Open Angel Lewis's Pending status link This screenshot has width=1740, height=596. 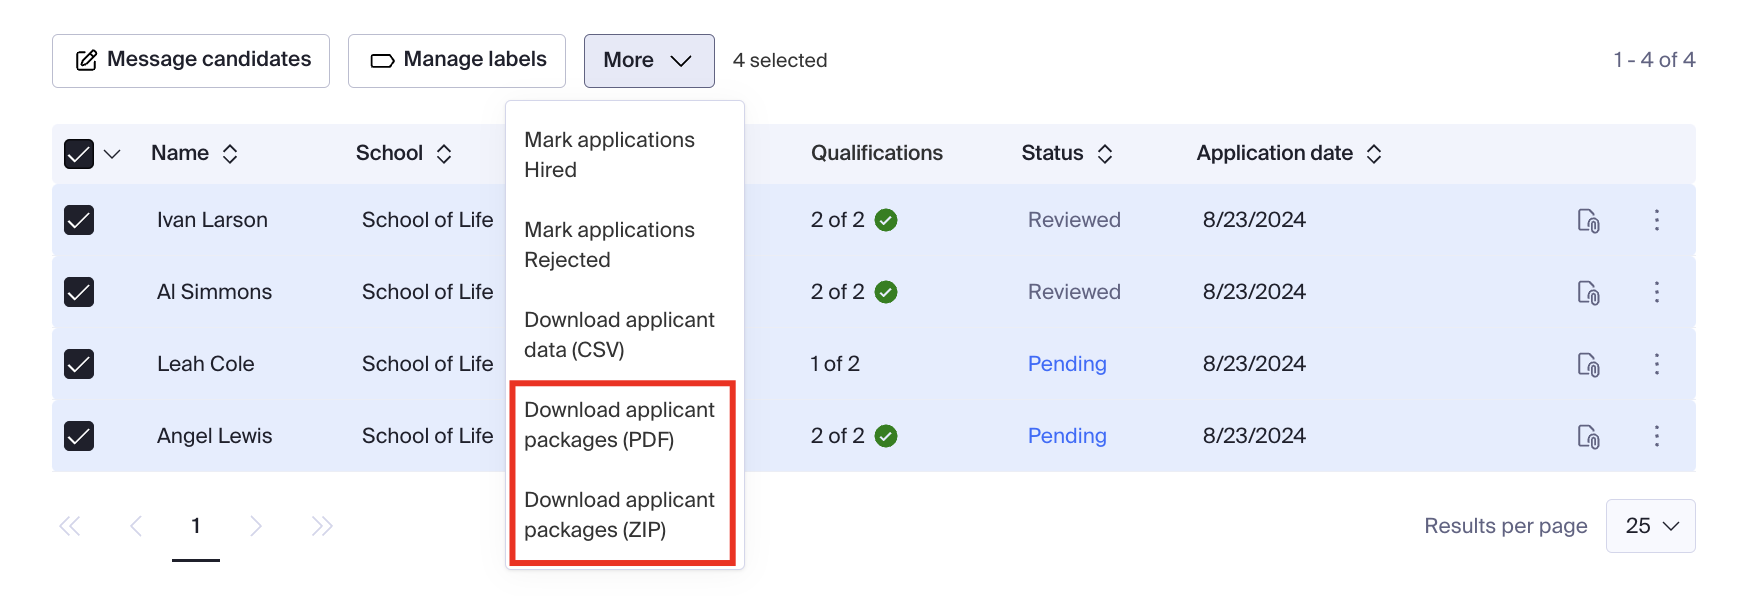click(1067, 436)
